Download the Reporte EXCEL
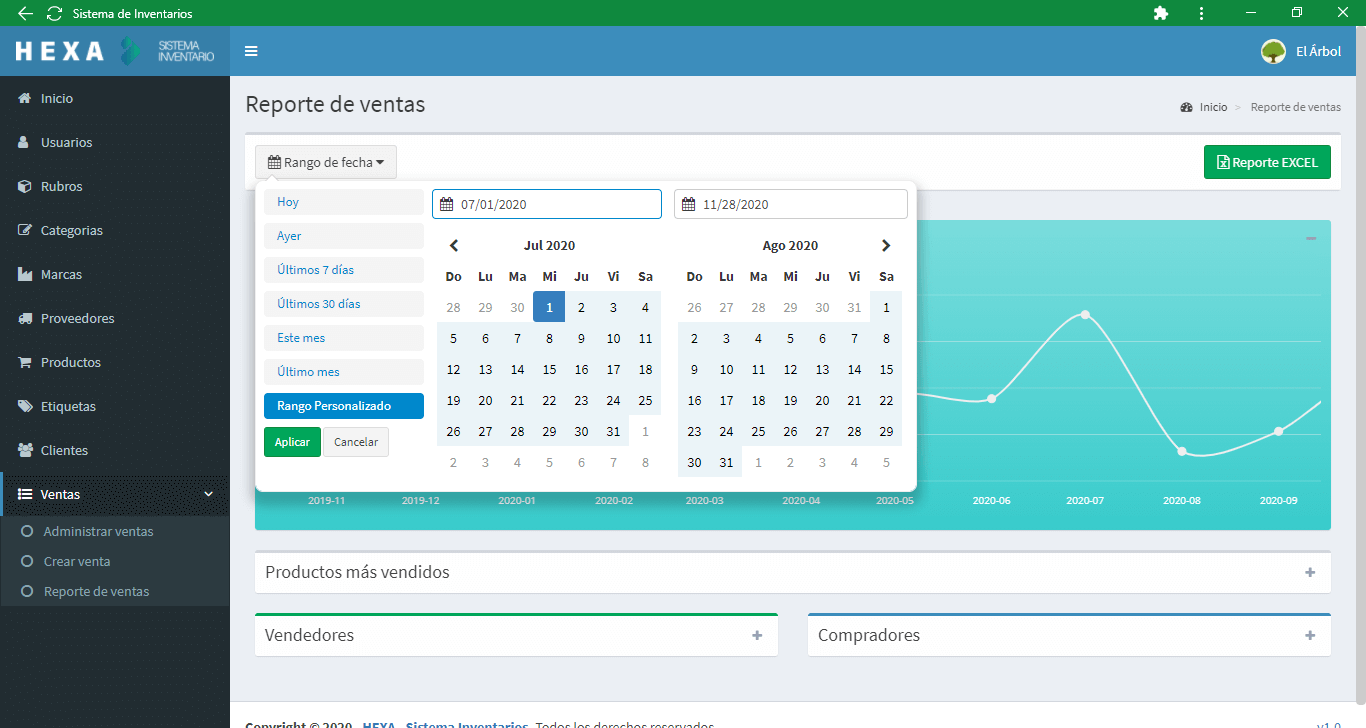The image size is (1366, 728). (1267, 162)
